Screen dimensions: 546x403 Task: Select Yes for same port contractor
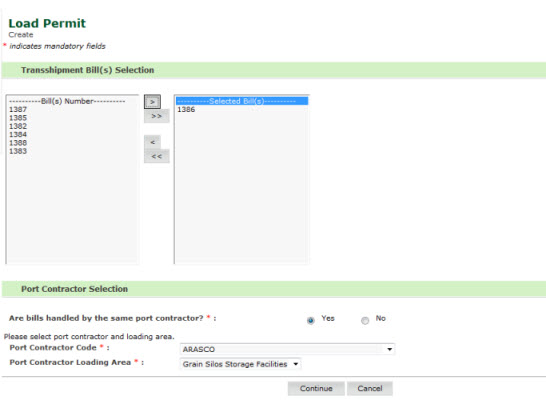(x=311, y=320)
